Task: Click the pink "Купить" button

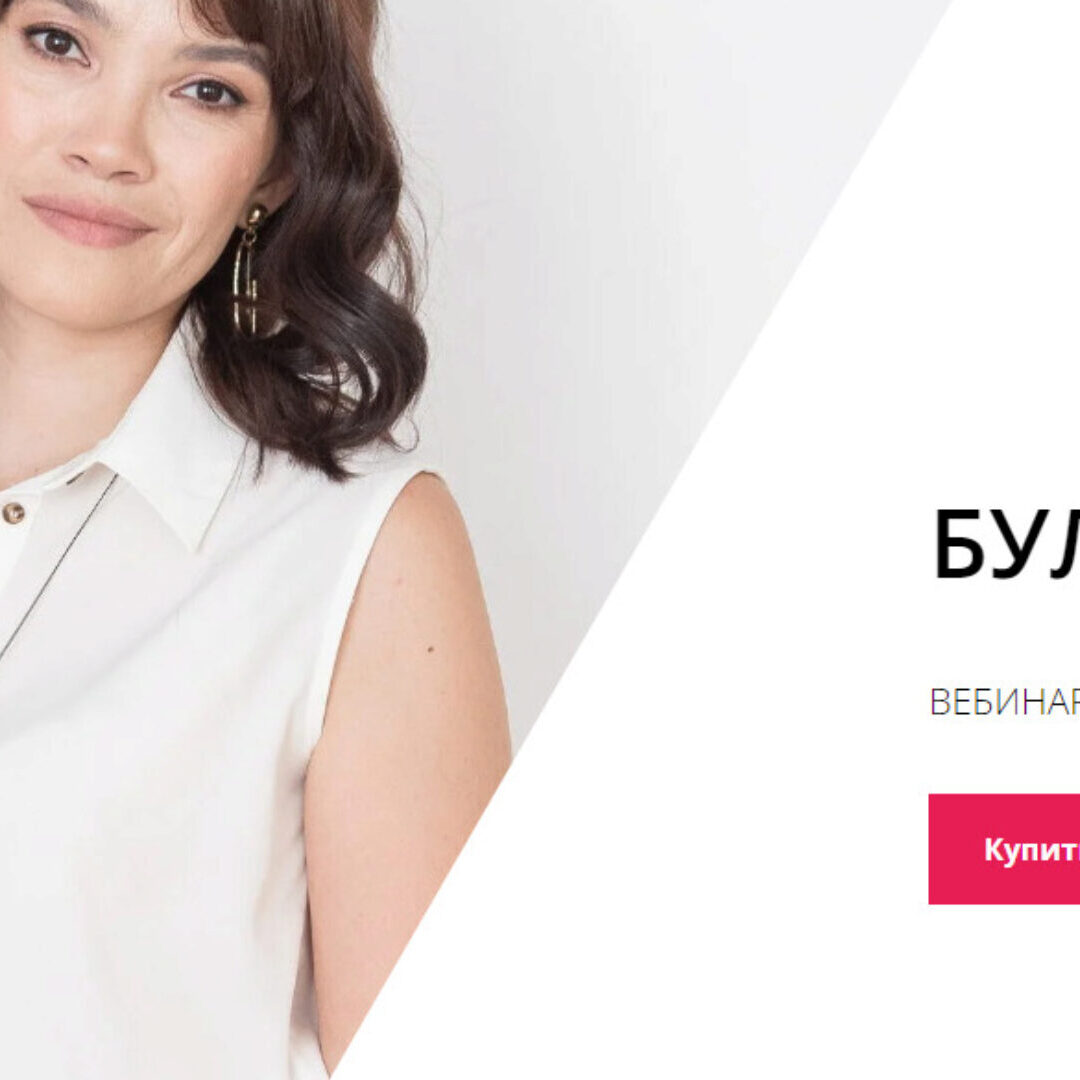Action: tap(1004, 849)
